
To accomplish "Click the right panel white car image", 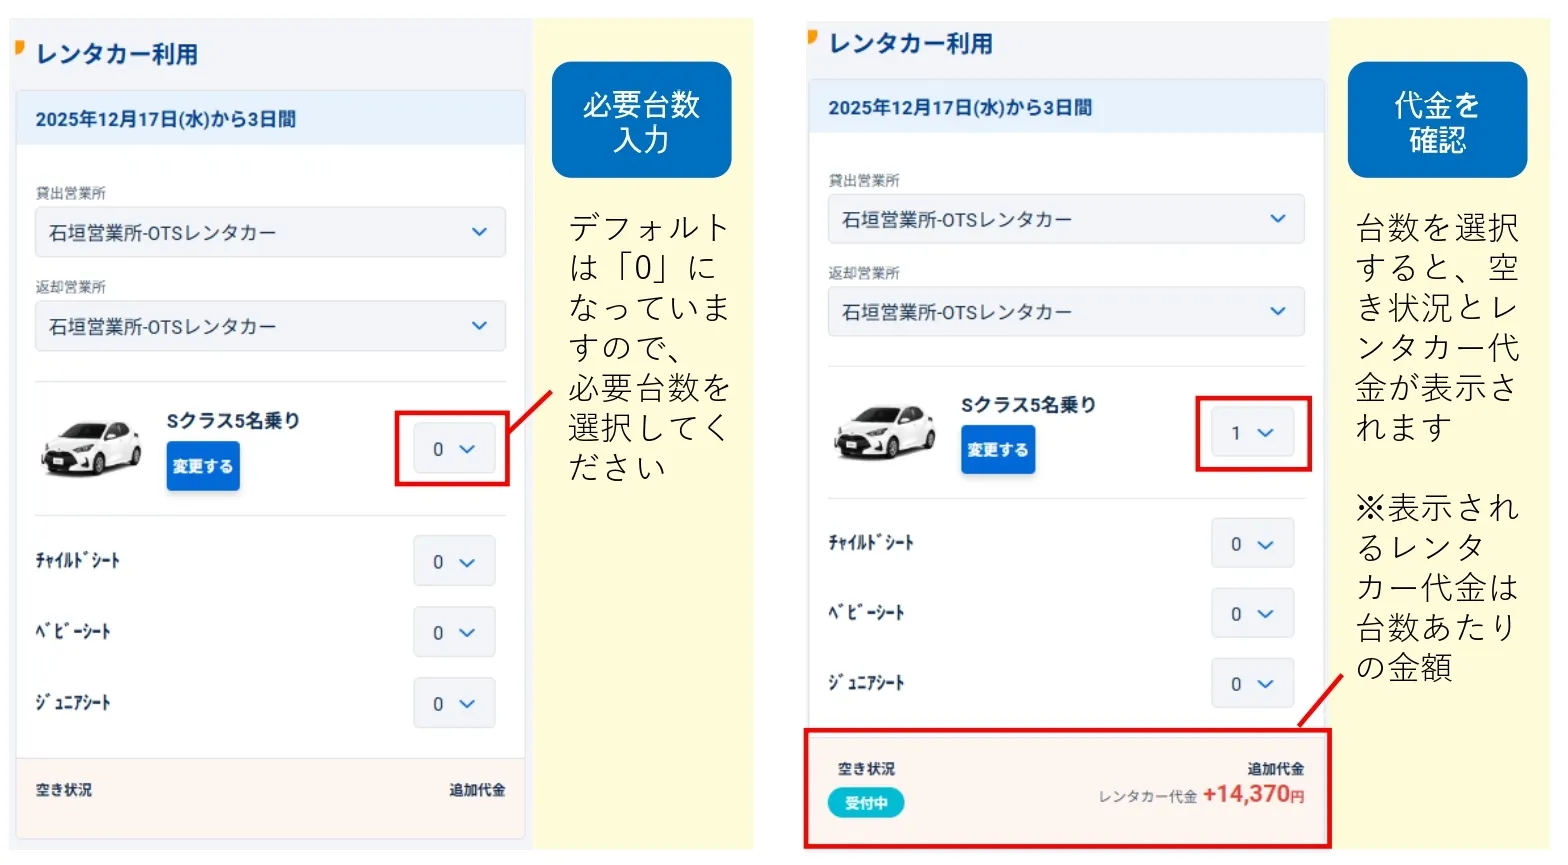I will pos(886,431).
